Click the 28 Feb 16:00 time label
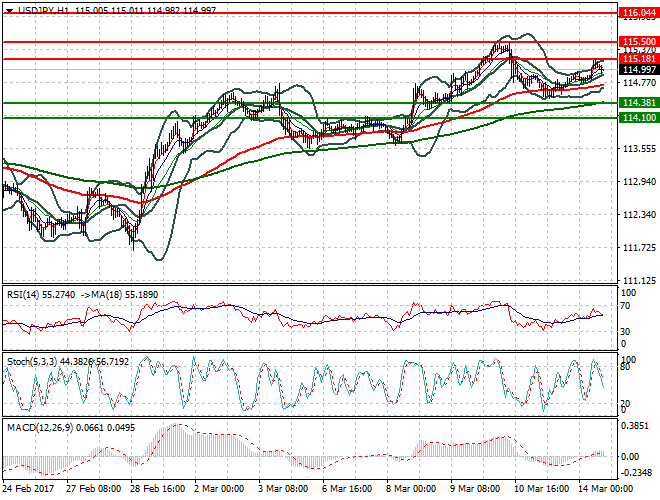This screenshot has width=660, height=500. pyautogui.click(x=157, y=489)
